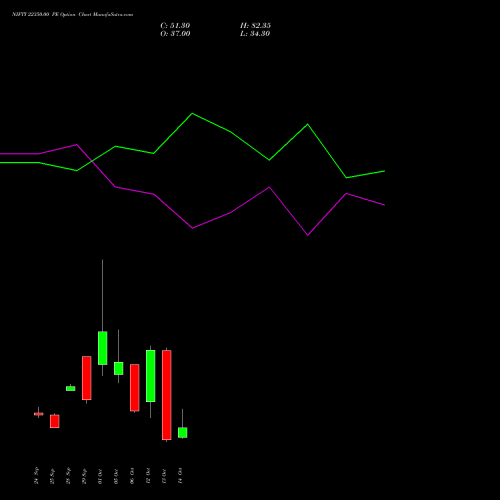Select the small red candle above 24 Sep

[39, 414]
